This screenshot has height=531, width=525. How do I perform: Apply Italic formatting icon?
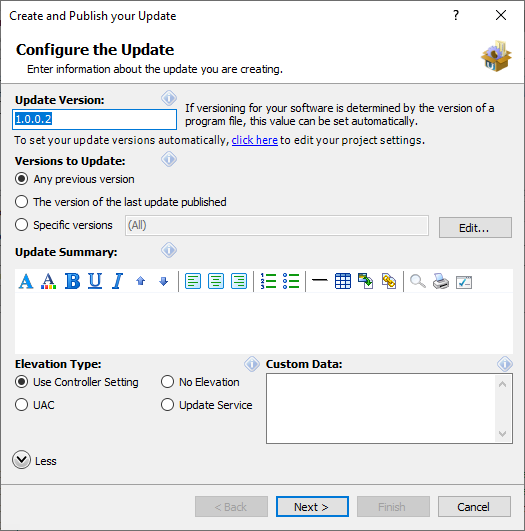click(x=117, y=281)
